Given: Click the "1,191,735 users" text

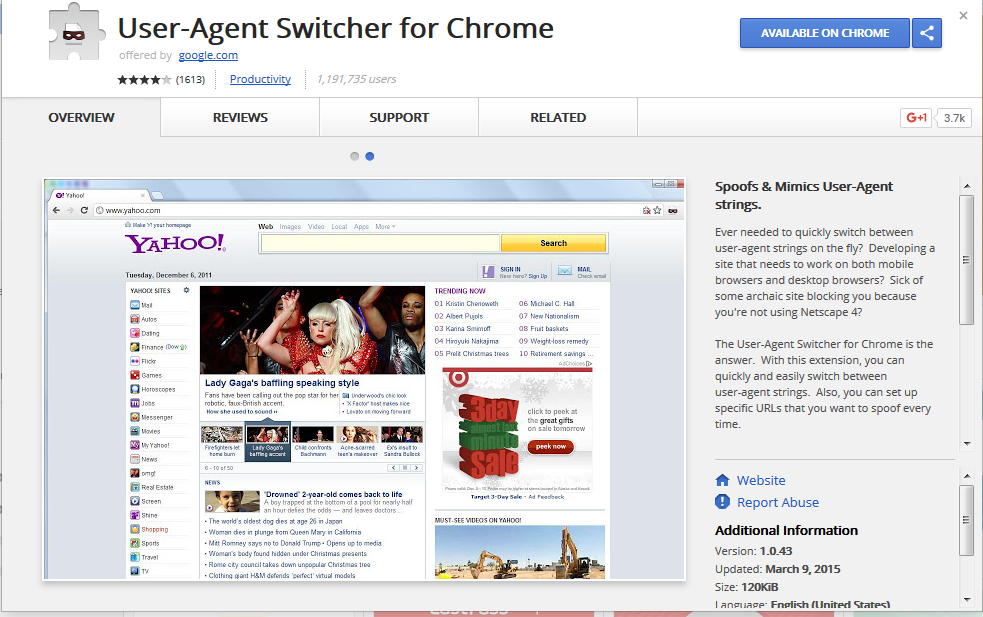Looking at the screenshot, I should tap(357, 79).
